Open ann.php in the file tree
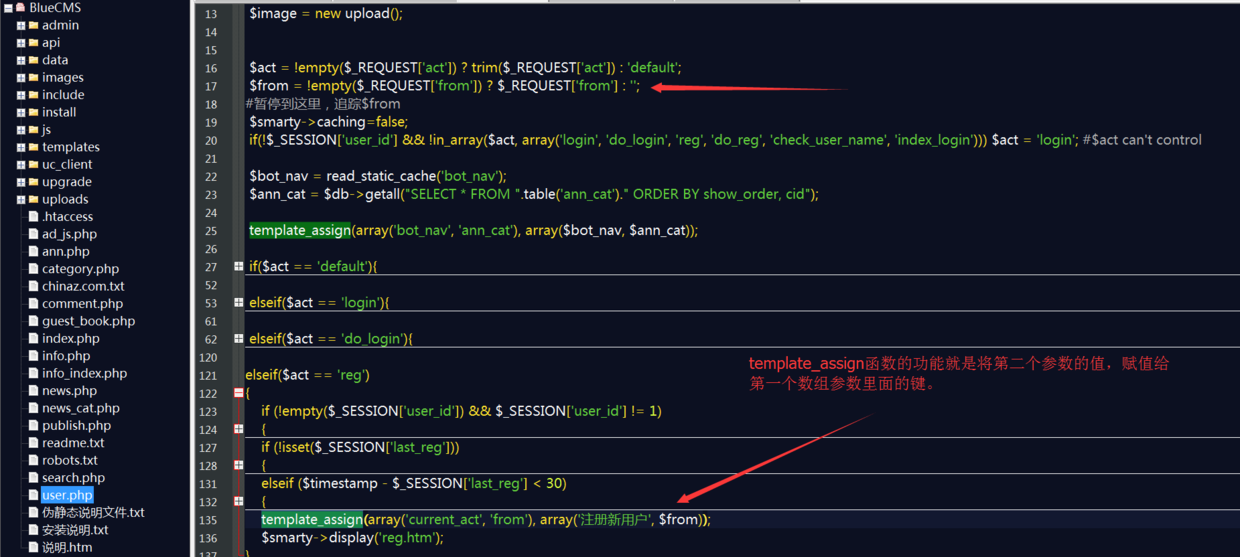Image resolution: width=1240 pixels, height=557 pixels. pos(65,252)
